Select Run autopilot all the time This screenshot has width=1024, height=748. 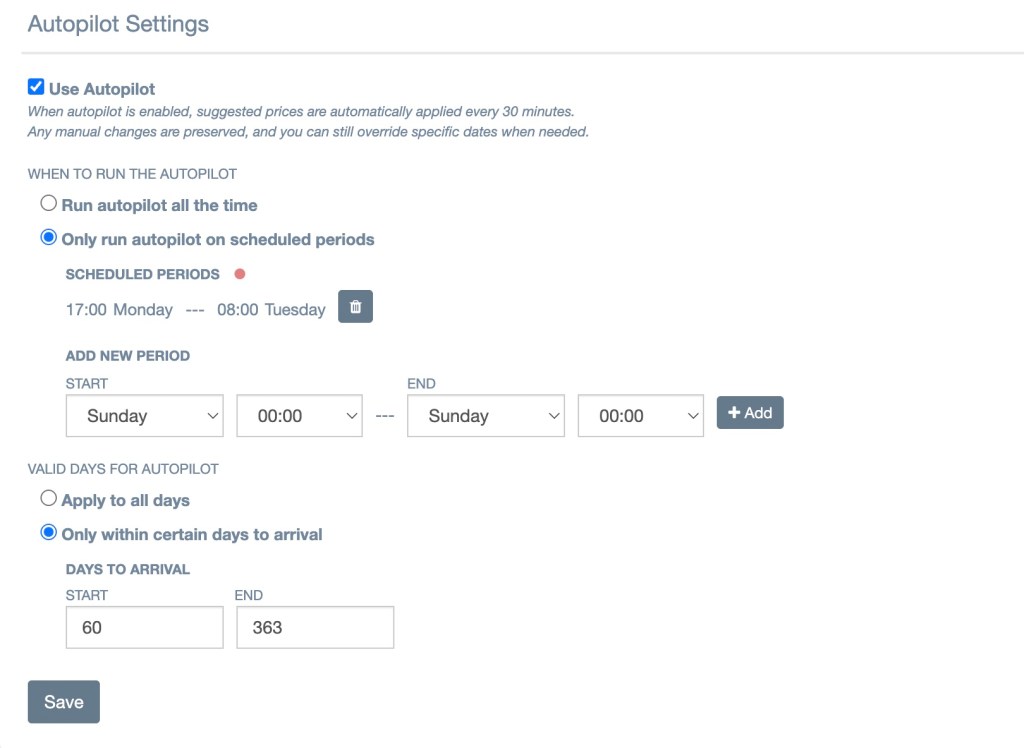48,204
